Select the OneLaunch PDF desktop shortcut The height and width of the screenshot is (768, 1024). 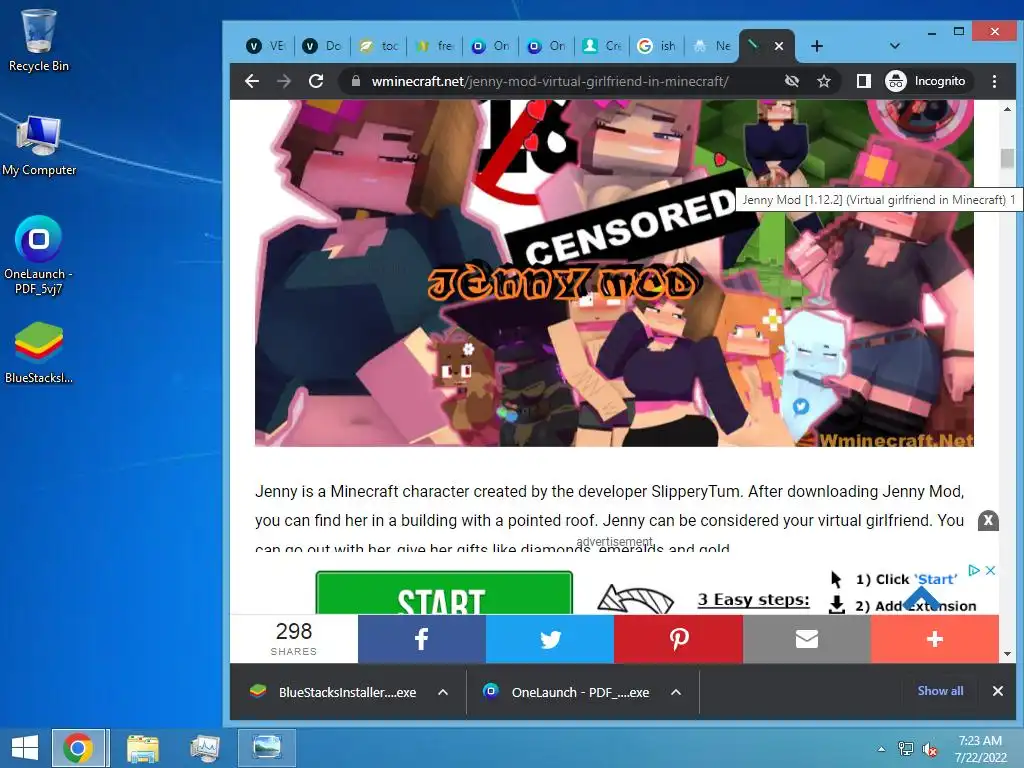point(39,255)
